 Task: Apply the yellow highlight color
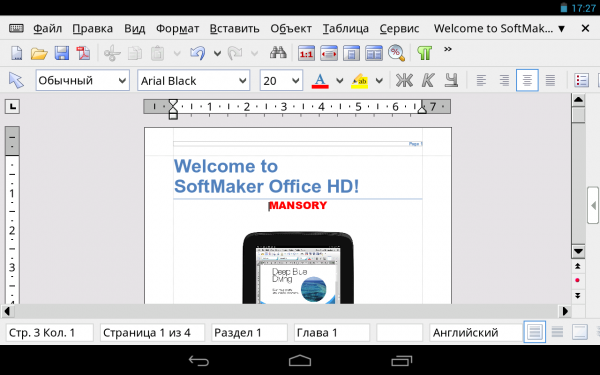359,80
